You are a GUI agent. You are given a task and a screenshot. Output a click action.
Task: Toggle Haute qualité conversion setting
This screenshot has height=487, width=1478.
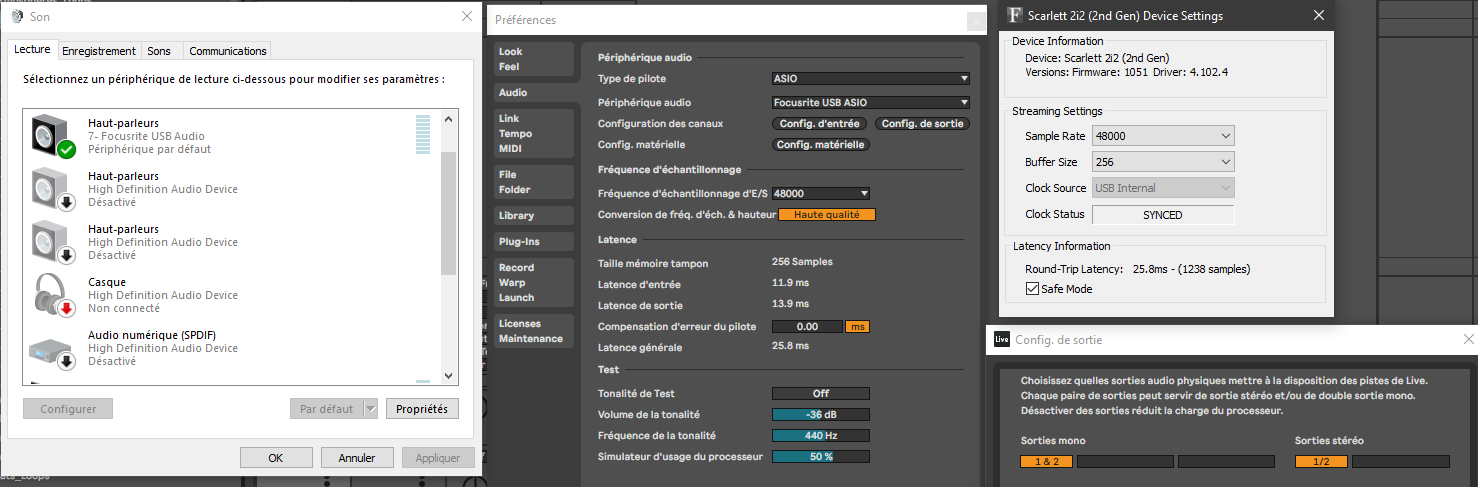click(x=827, y=215)
